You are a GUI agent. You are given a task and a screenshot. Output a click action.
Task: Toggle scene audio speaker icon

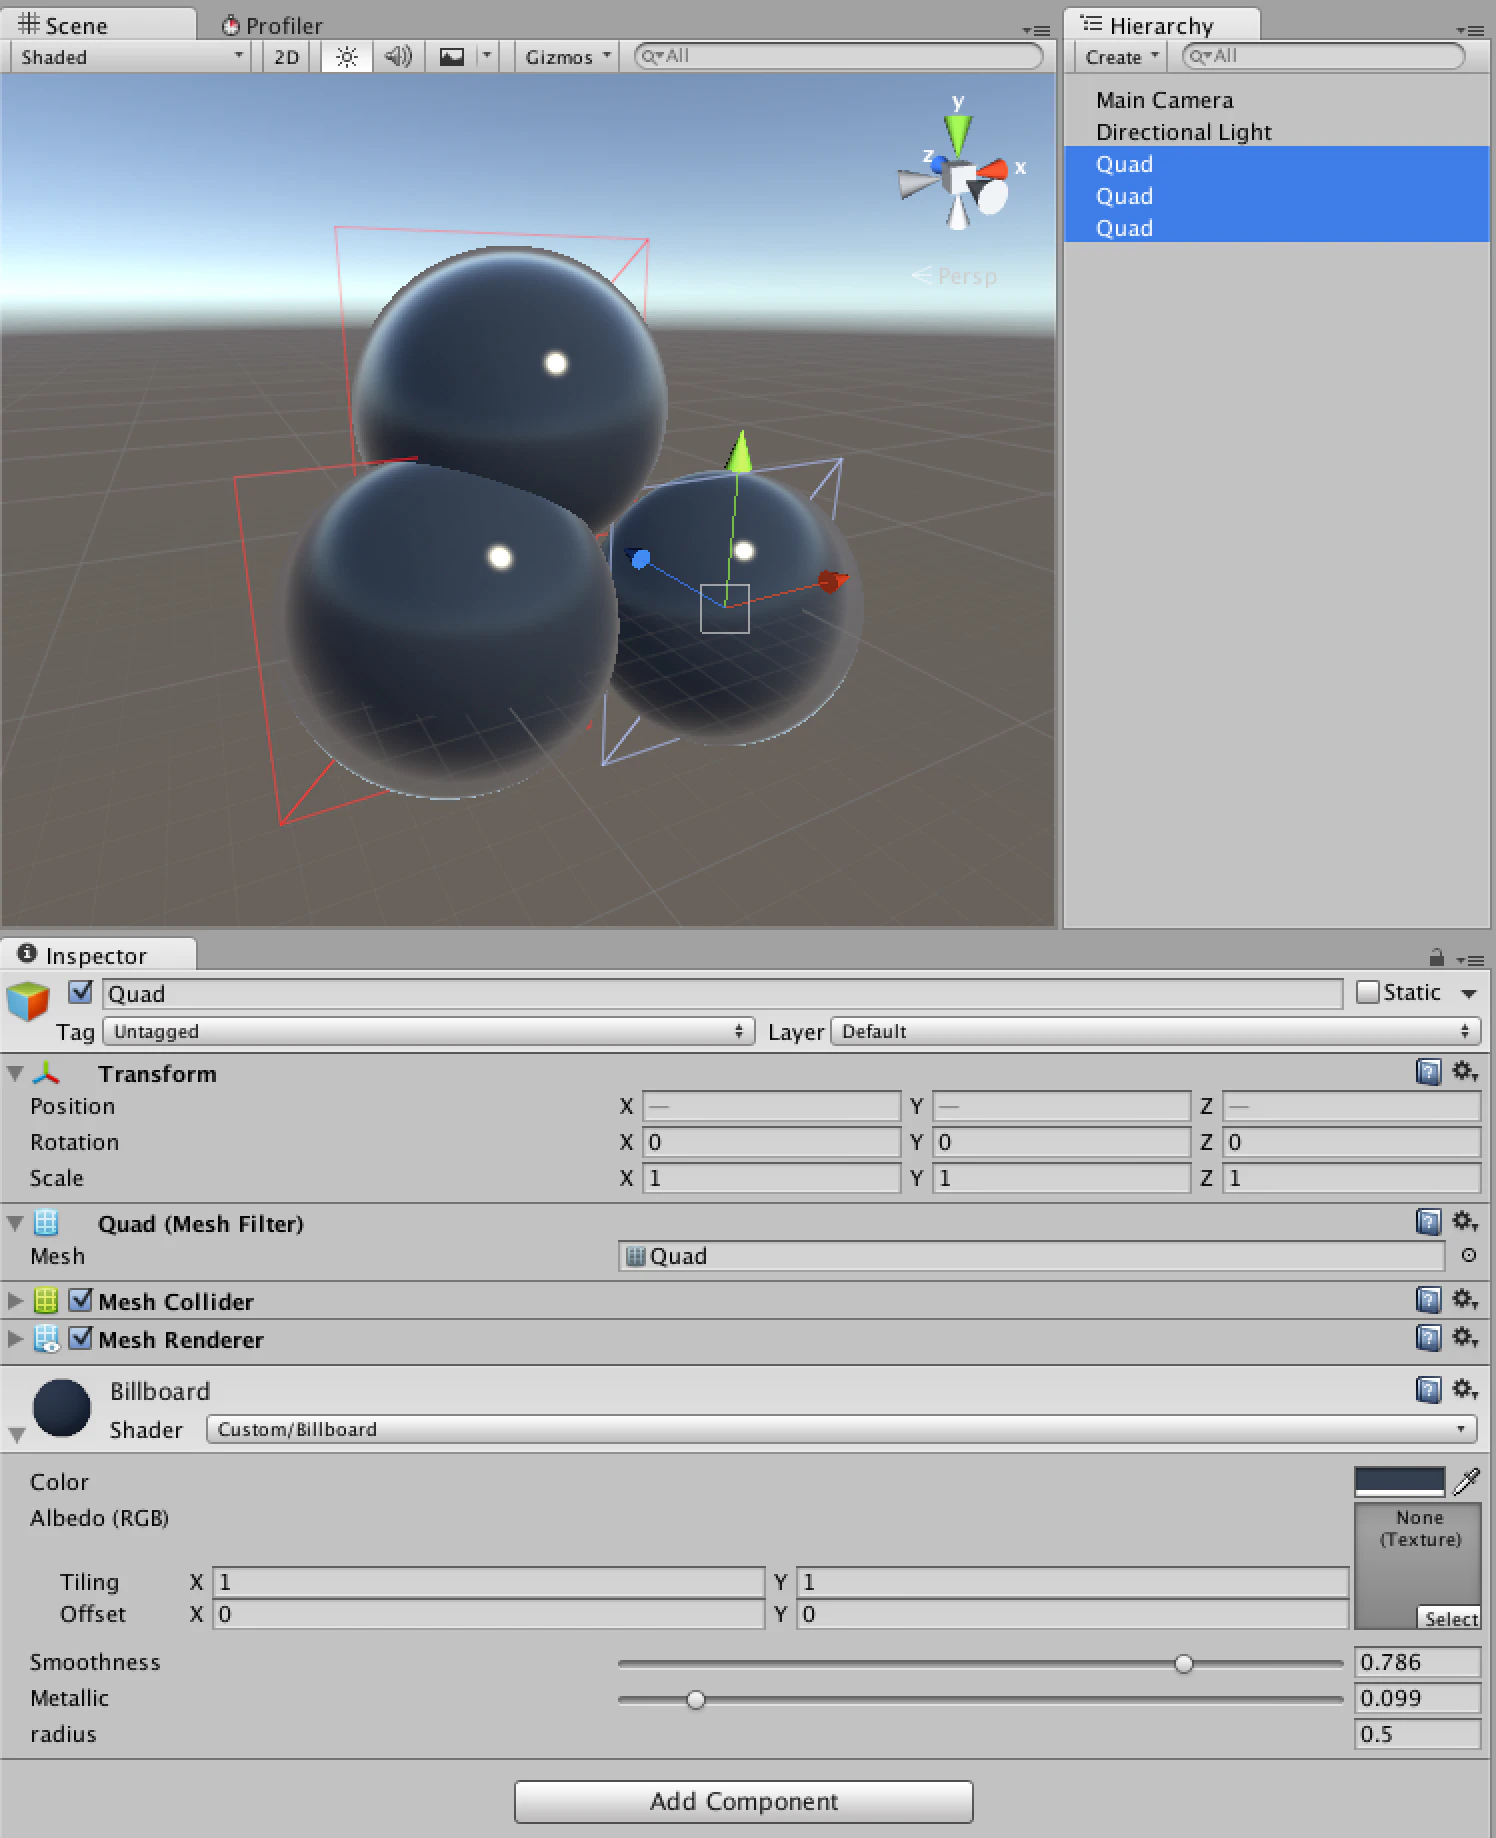tap(398, 57)
